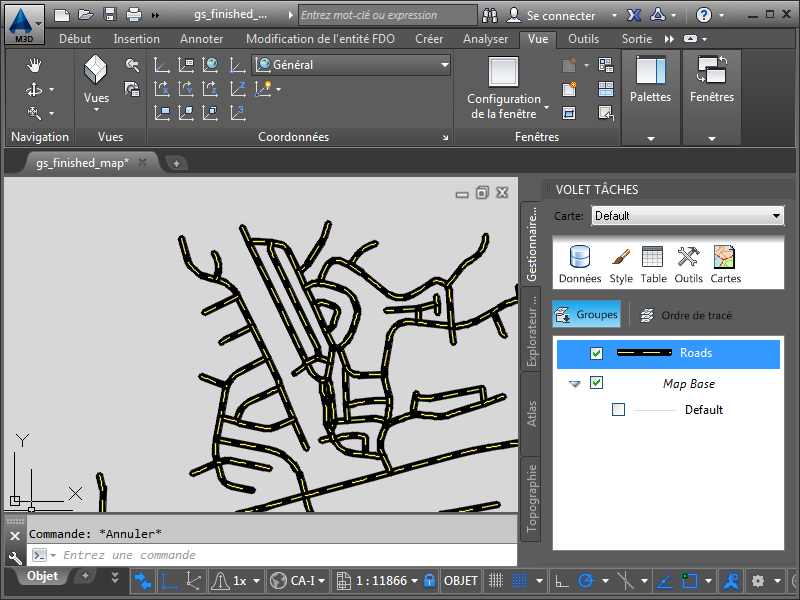Click the Cartes icon in task pane

725,264
